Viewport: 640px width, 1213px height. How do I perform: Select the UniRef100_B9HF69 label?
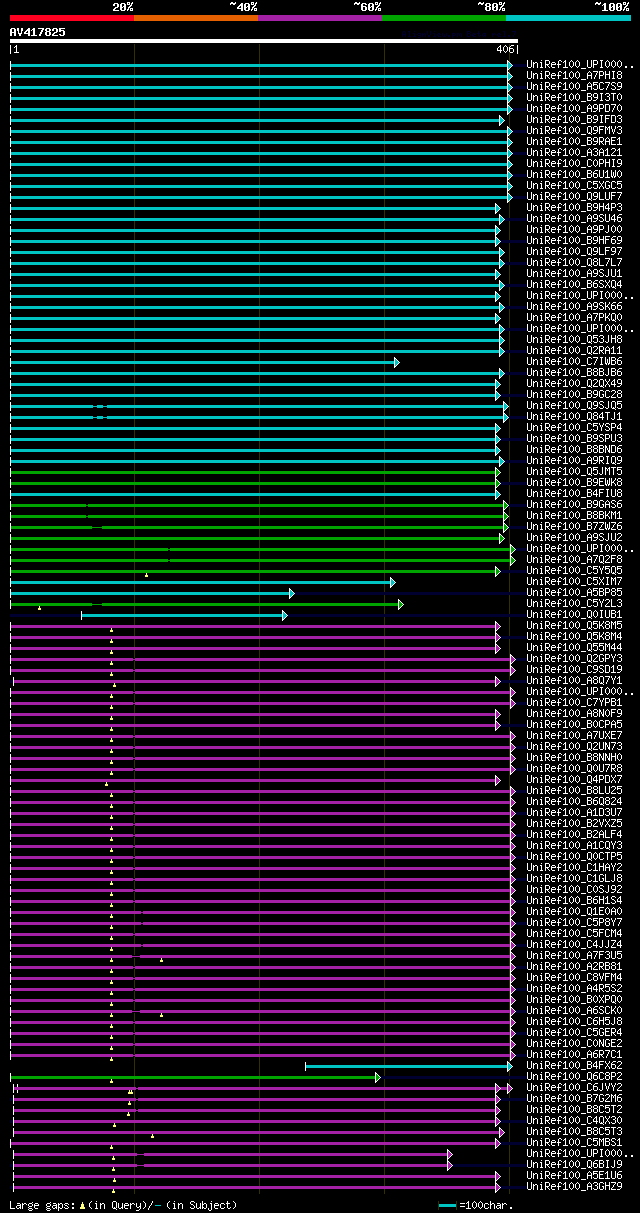coord(575,240)
